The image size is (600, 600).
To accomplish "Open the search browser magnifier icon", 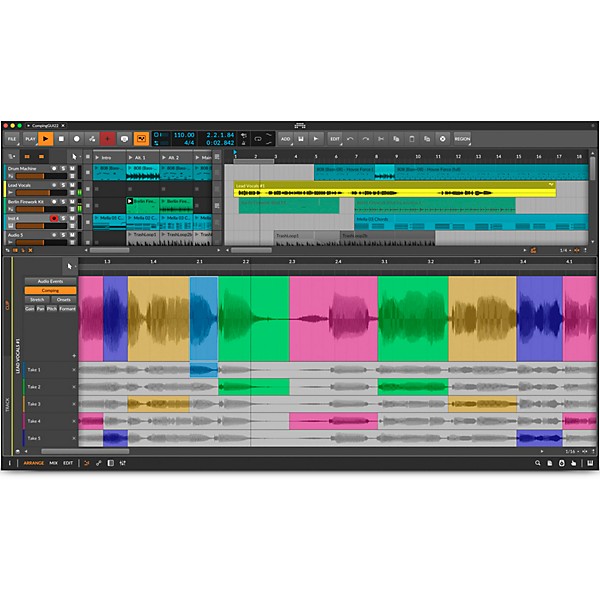I will click(x=537, y=463).
